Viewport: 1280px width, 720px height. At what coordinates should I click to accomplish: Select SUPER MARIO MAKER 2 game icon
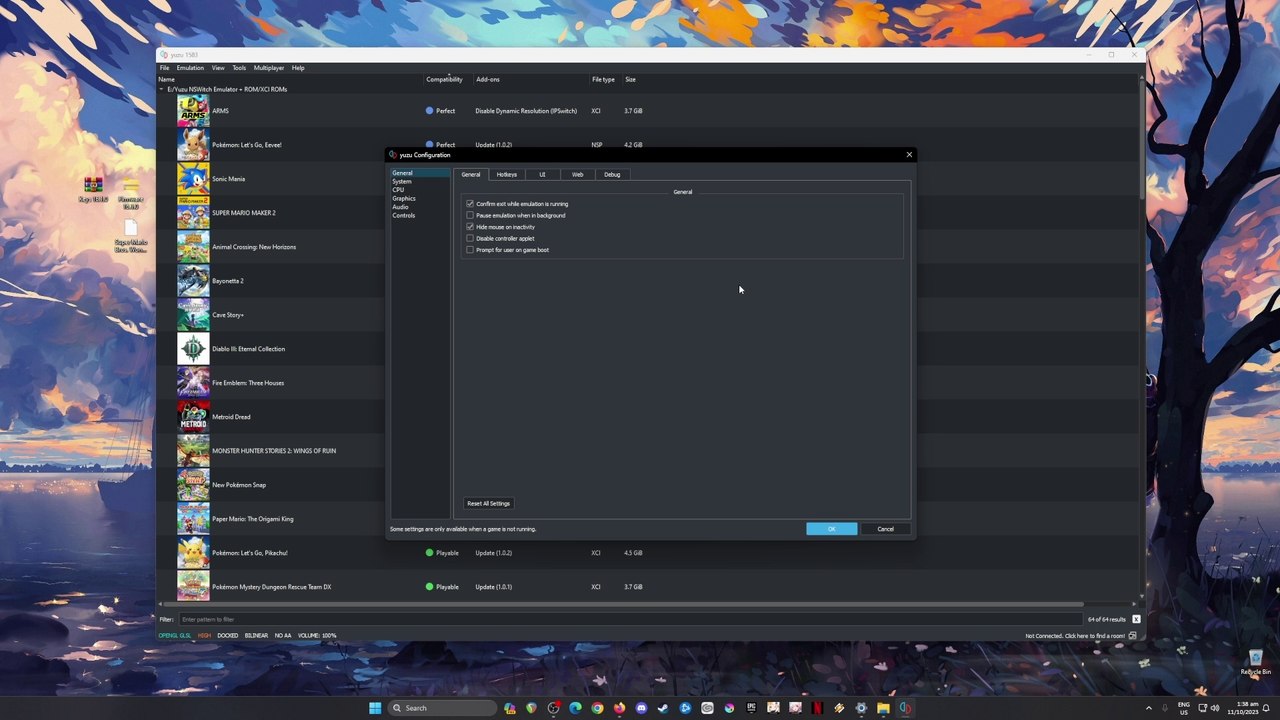point(193,213)
